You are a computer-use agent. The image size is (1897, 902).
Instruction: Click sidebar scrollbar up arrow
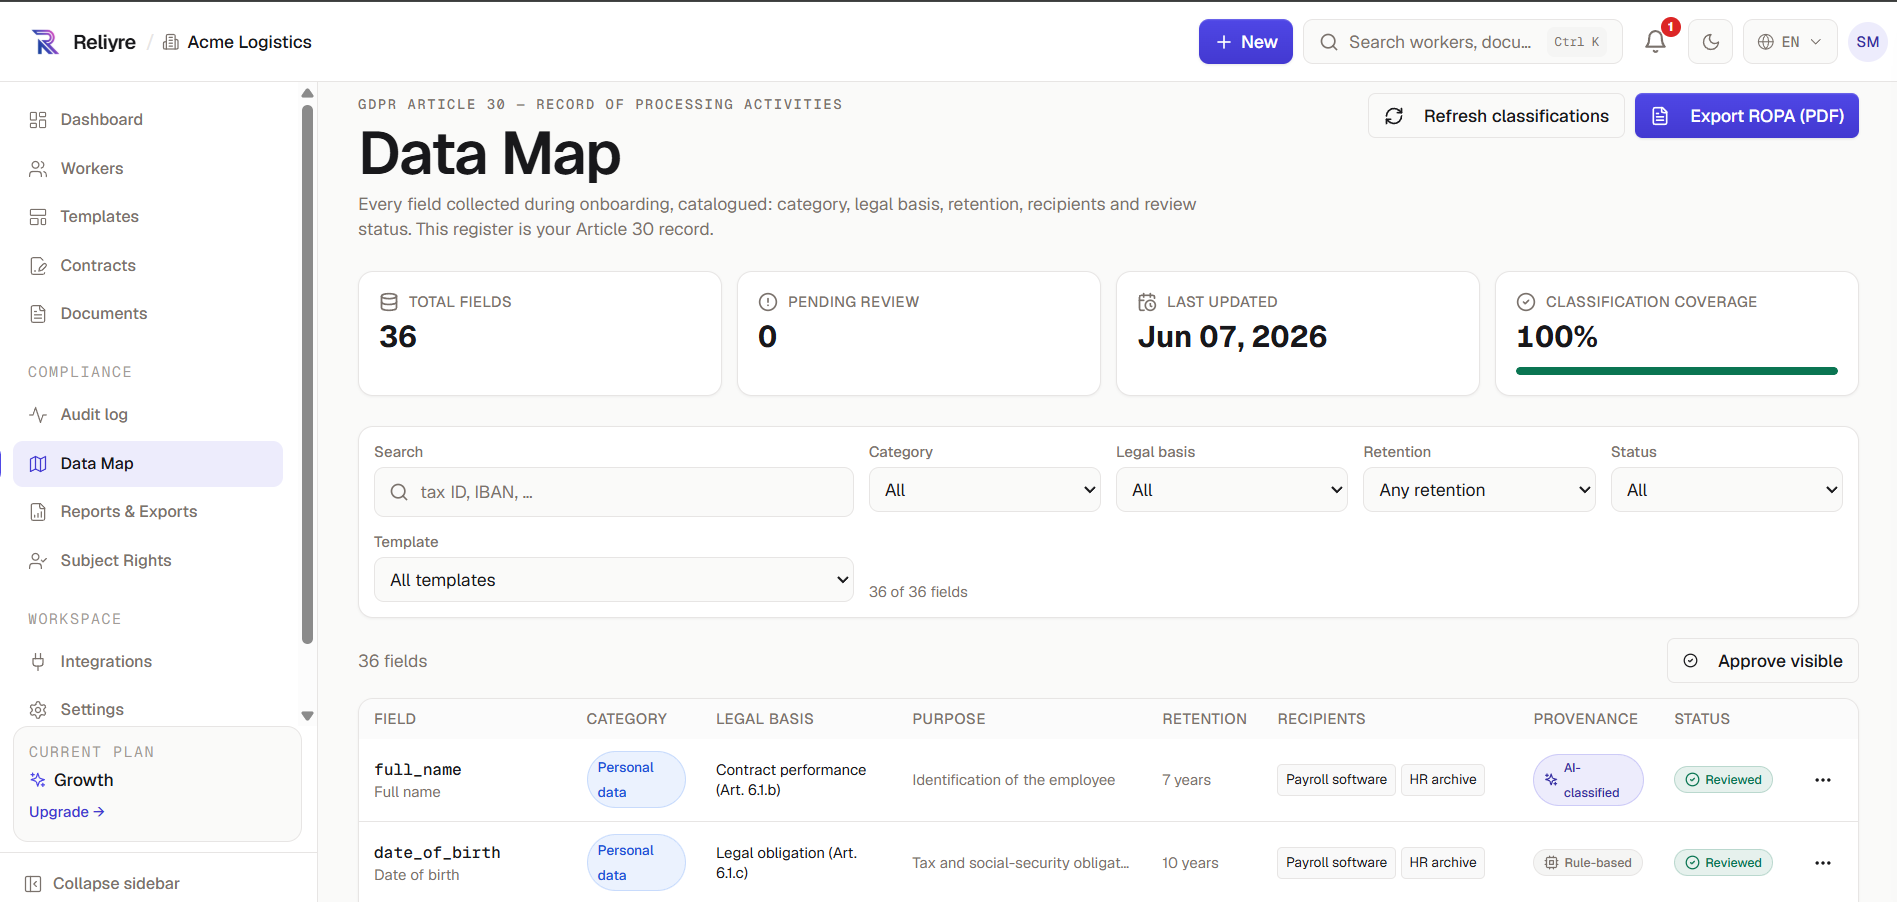click(307, 93)
